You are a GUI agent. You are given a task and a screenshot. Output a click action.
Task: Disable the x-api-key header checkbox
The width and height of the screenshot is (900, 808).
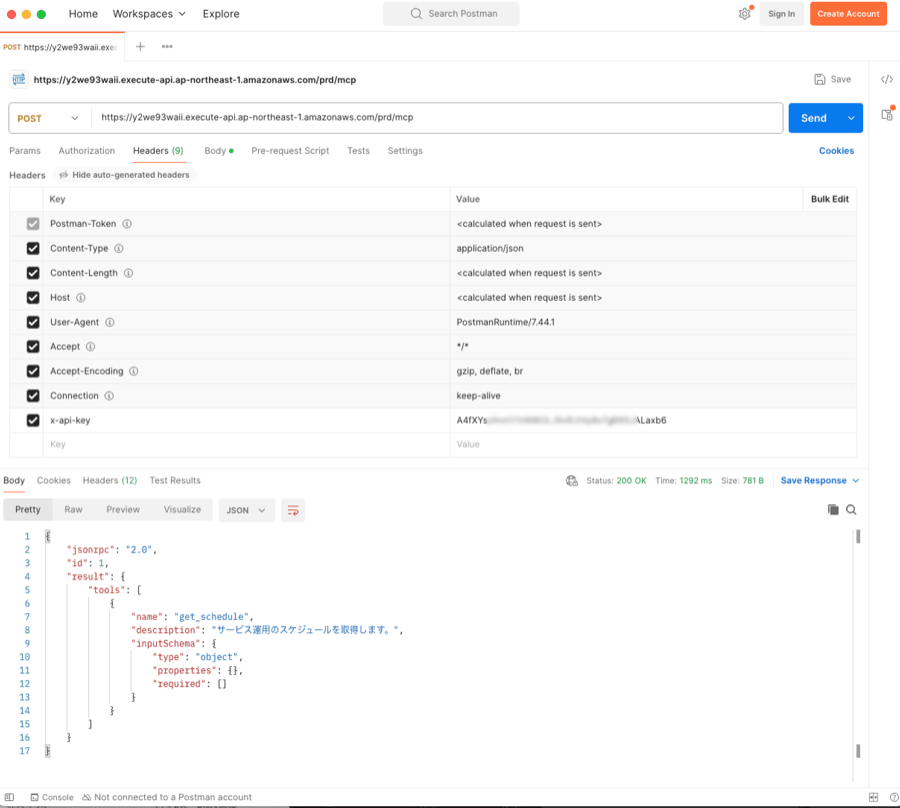tap(33, 421)
